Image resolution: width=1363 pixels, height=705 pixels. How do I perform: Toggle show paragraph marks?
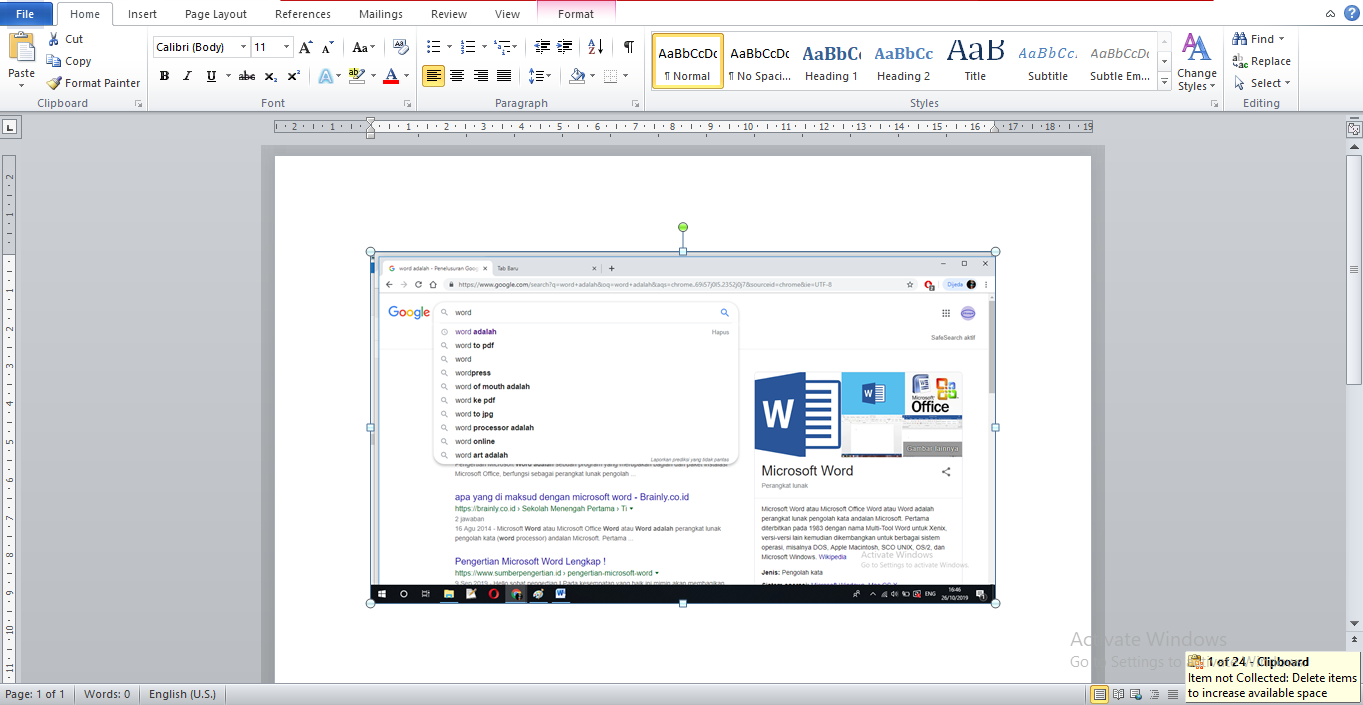[629, 47]
